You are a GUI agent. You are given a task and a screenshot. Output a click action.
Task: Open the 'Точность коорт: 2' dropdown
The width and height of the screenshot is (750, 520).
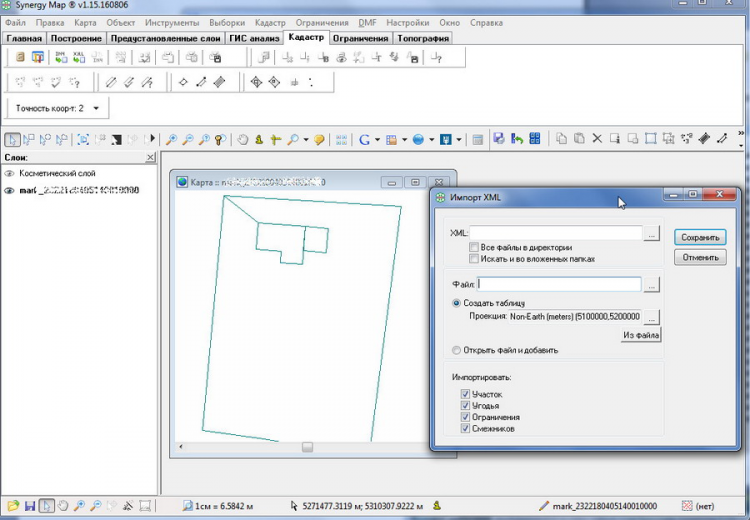[96, 108]
